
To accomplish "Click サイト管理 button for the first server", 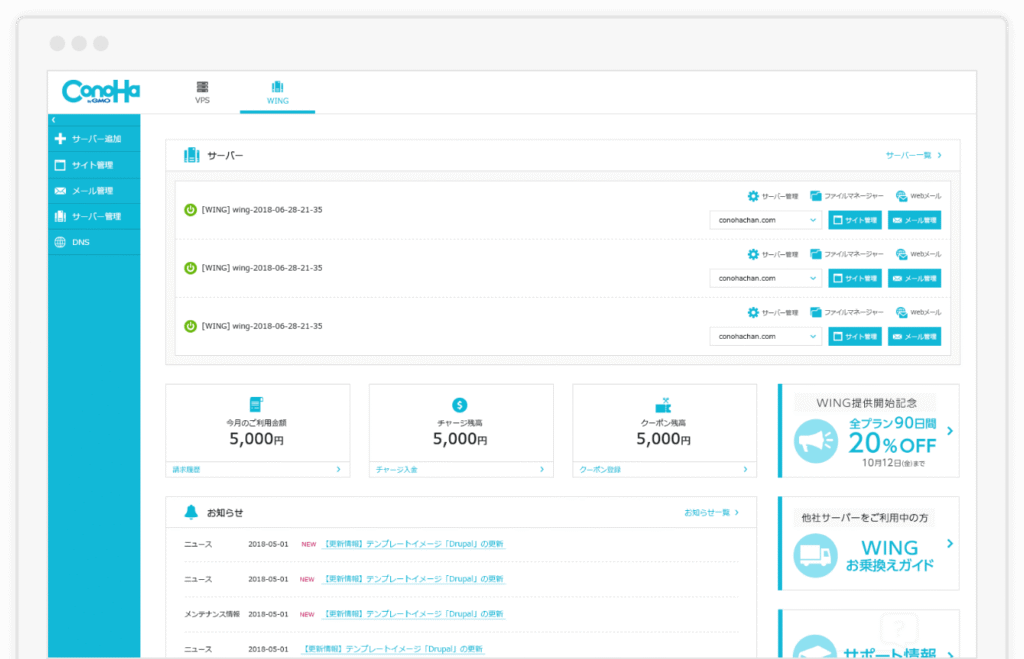I will [855, 221].
